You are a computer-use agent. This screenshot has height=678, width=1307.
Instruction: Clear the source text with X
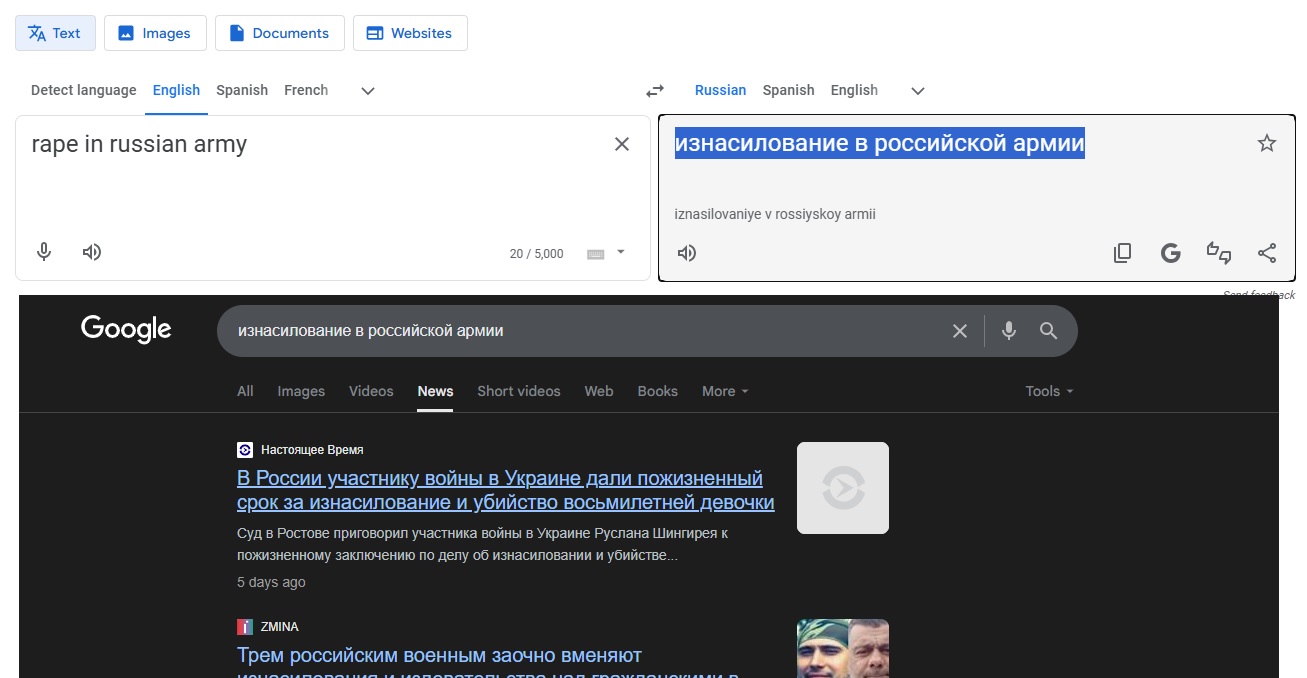point(622,144)
